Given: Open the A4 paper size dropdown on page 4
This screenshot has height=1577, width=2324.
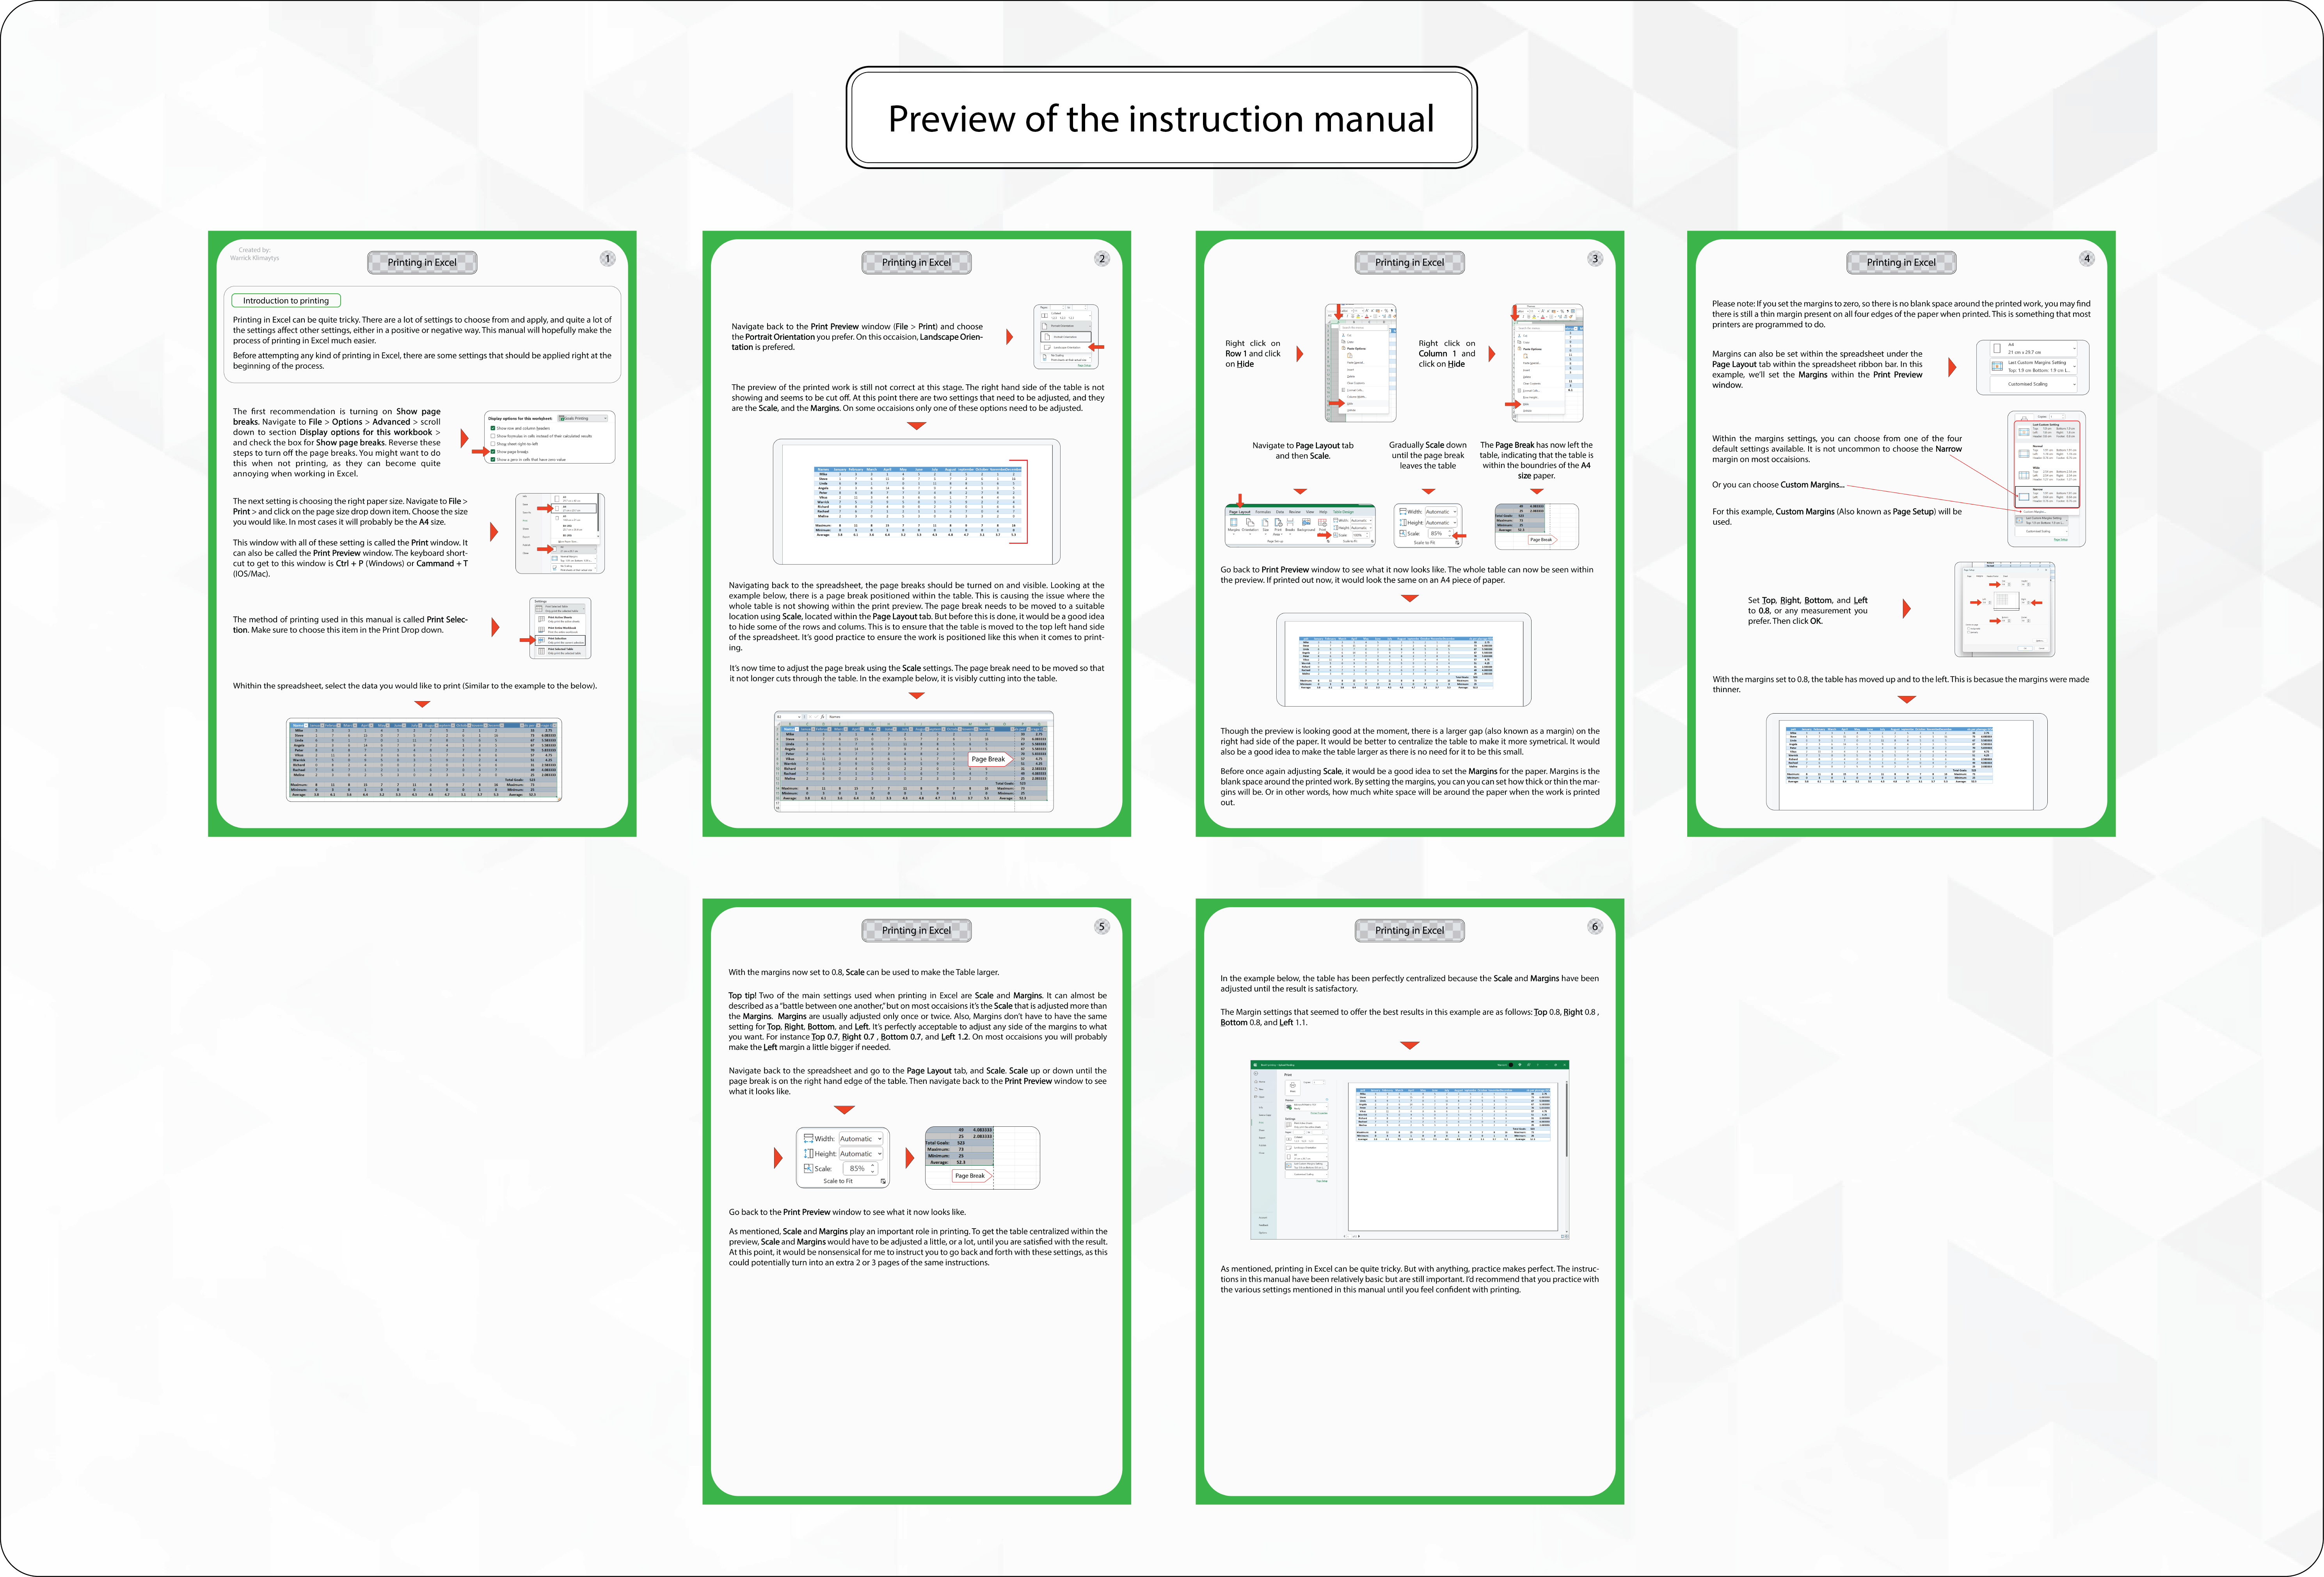Looking at the screenshot, I should pos(2034,349).
